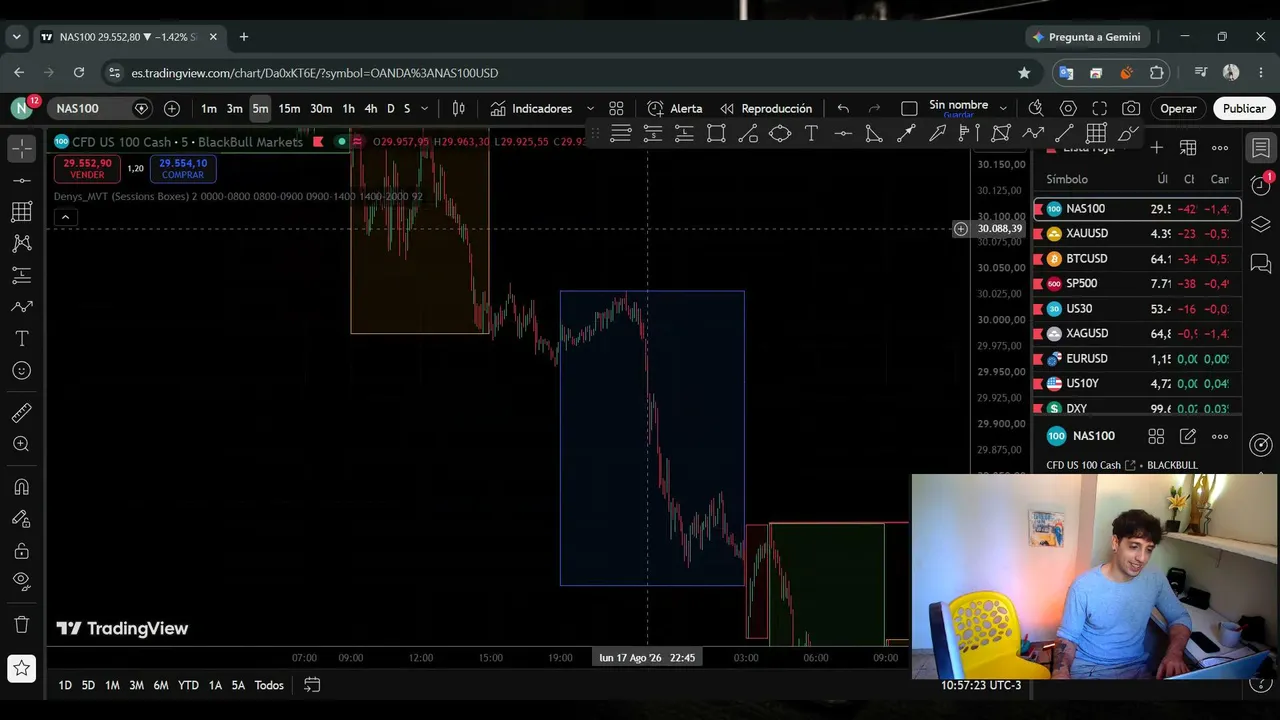The width and height of the screenshot is (1280, 720).
Task: Open the watchlist panel icon
Action: pos(1261,148)
